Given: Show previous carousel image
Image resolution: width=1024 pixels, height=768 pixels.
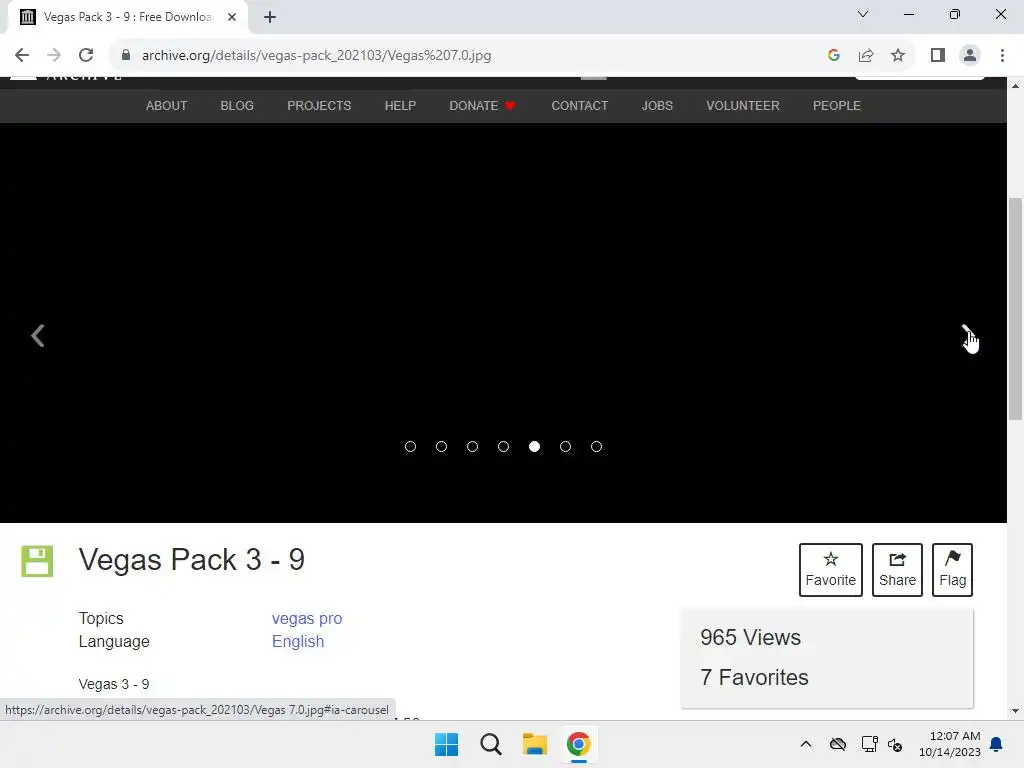Looking at the screenshot, I should click(x=38, y=336).
